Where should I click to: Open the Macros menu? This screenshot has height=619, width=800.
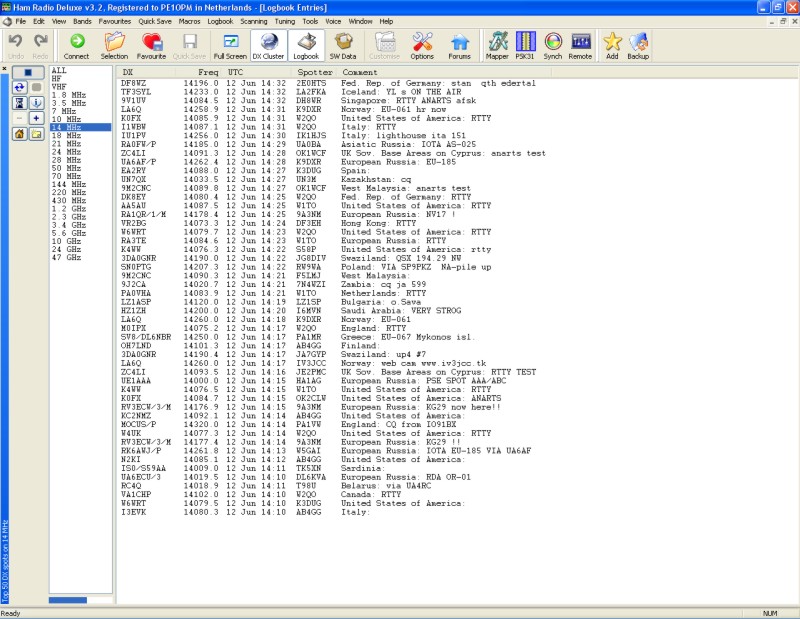pyautogui.click(x=189, y=21)
